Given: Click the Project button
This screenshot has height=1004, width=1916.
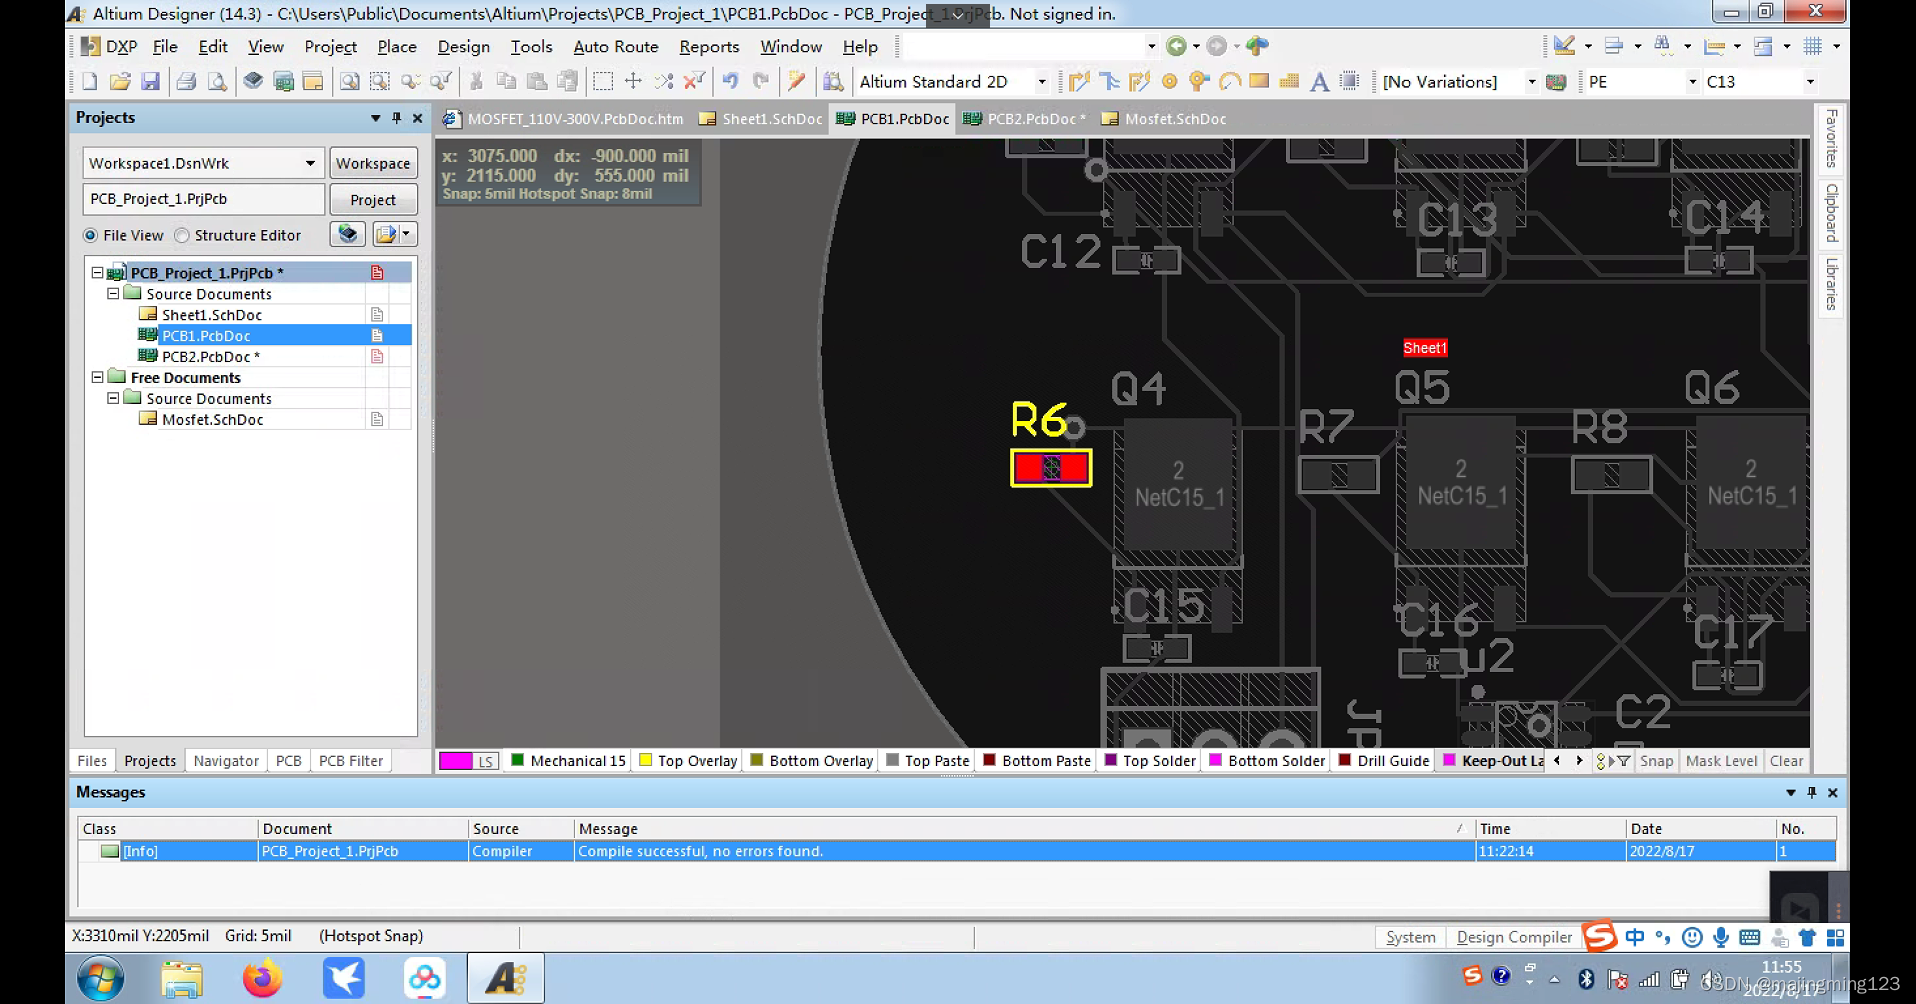Looking at the screenshot, I should pyautogui.click(x=373, y=200).
